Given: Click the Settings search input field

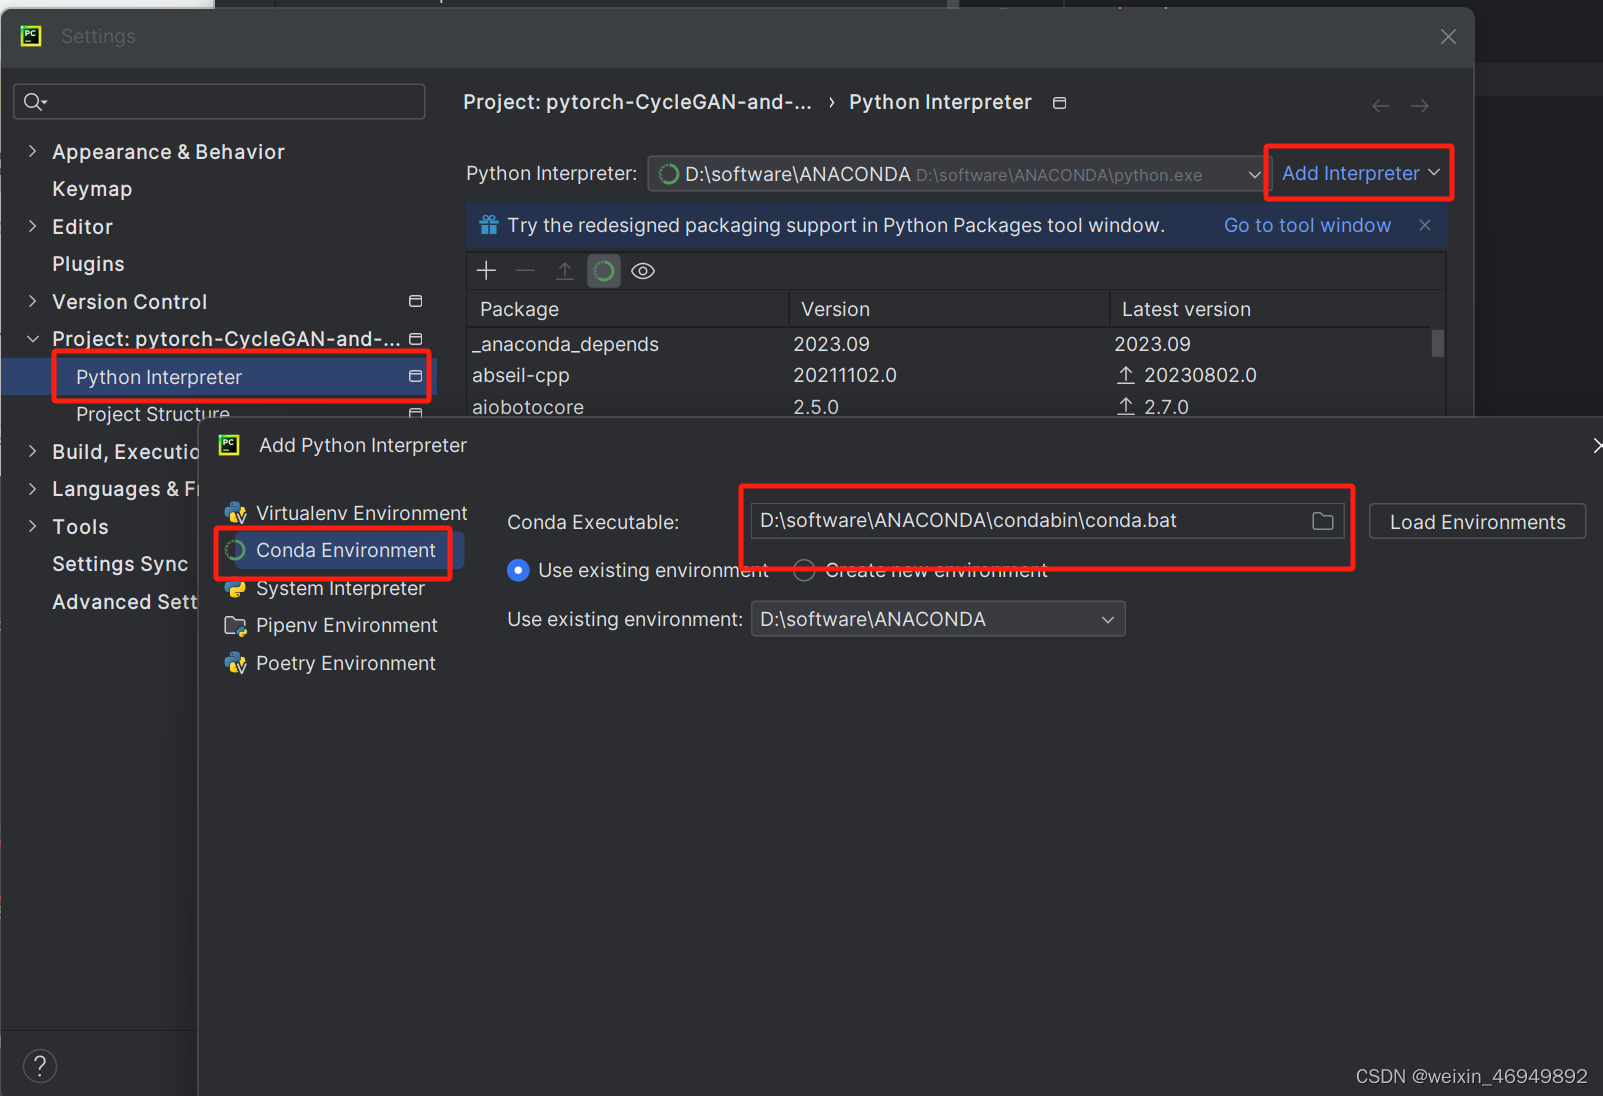Looking at the screenshot, I should pos(219,101).
